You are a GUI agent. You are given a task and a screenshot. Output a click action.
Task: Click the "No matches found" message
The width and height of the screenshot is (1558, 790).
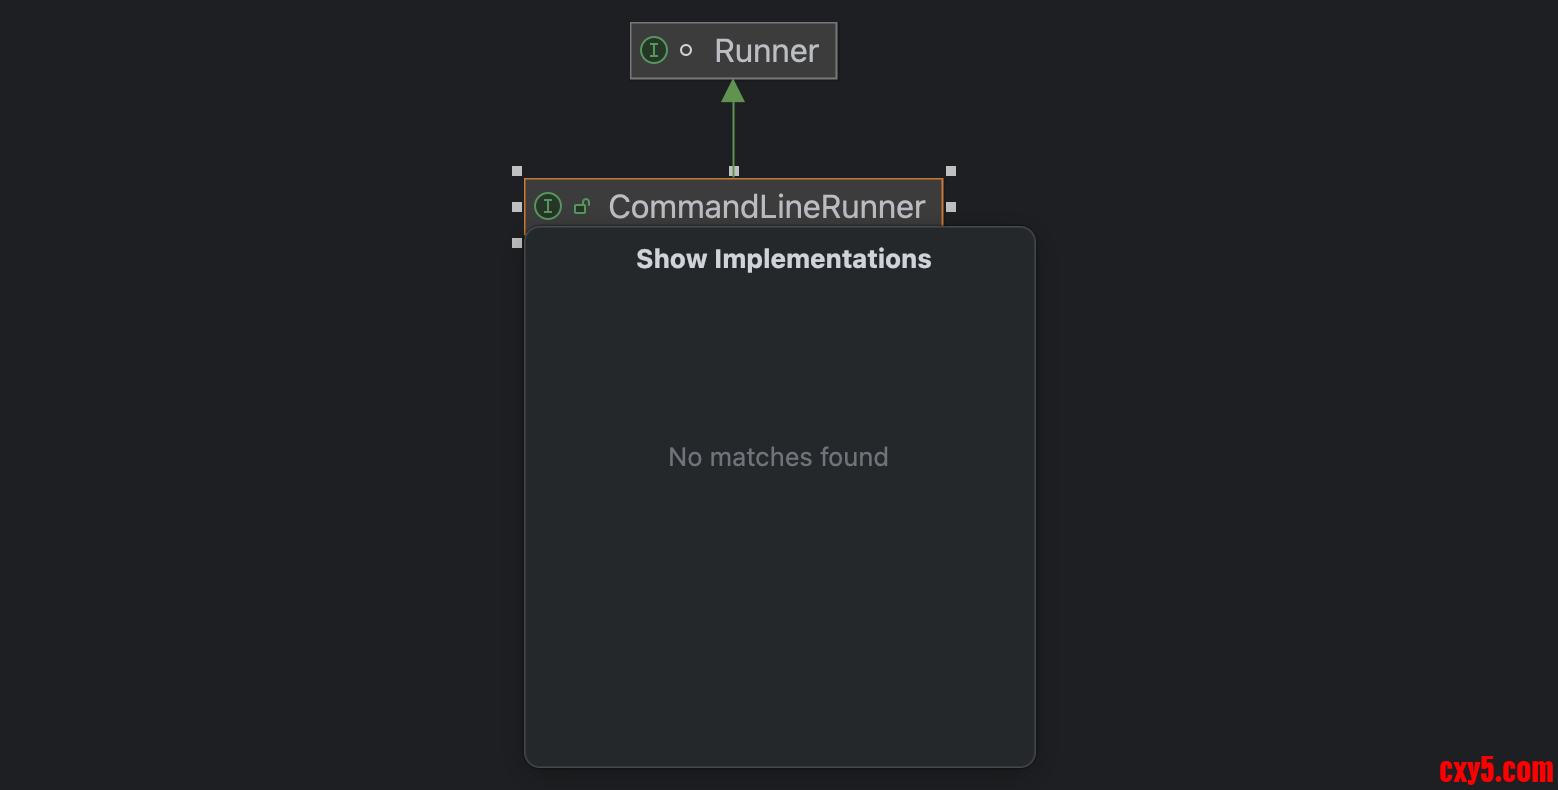click(778, 457)
